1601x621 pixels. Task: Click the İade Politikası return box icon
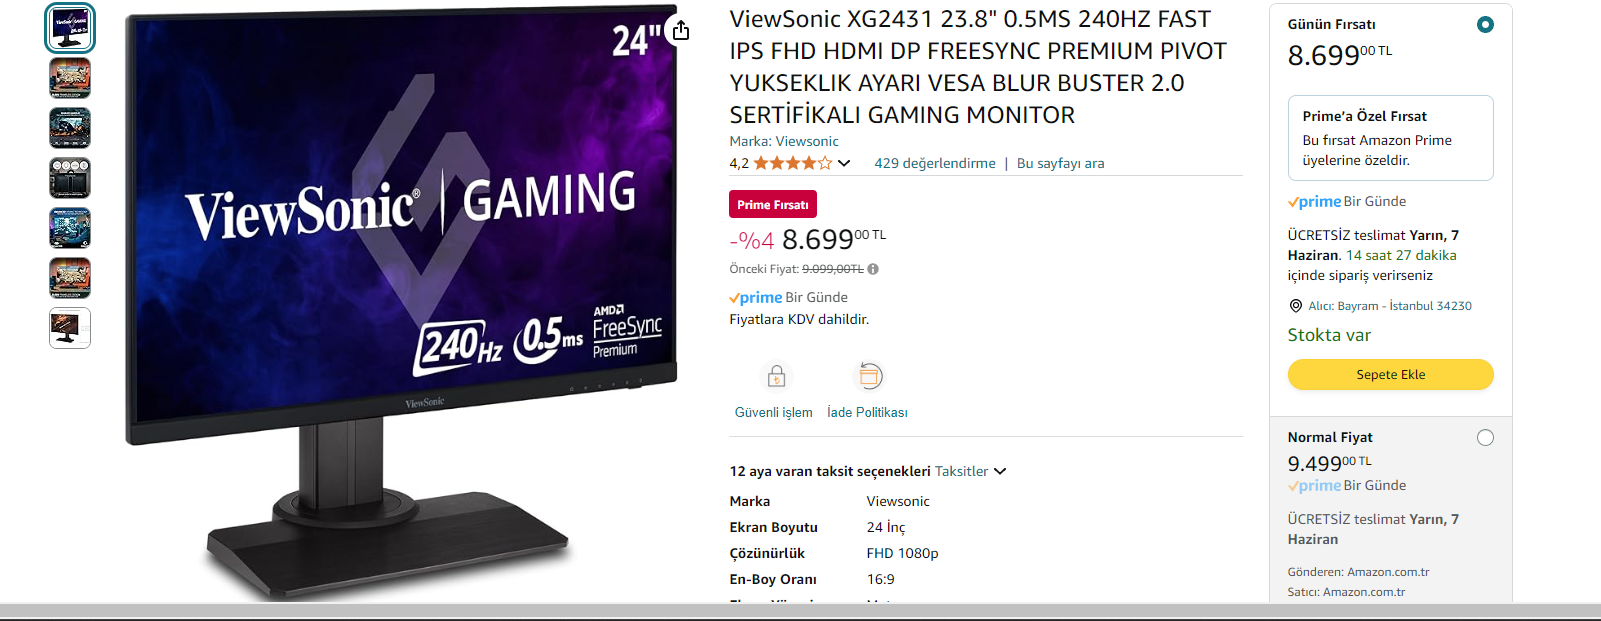870,377
